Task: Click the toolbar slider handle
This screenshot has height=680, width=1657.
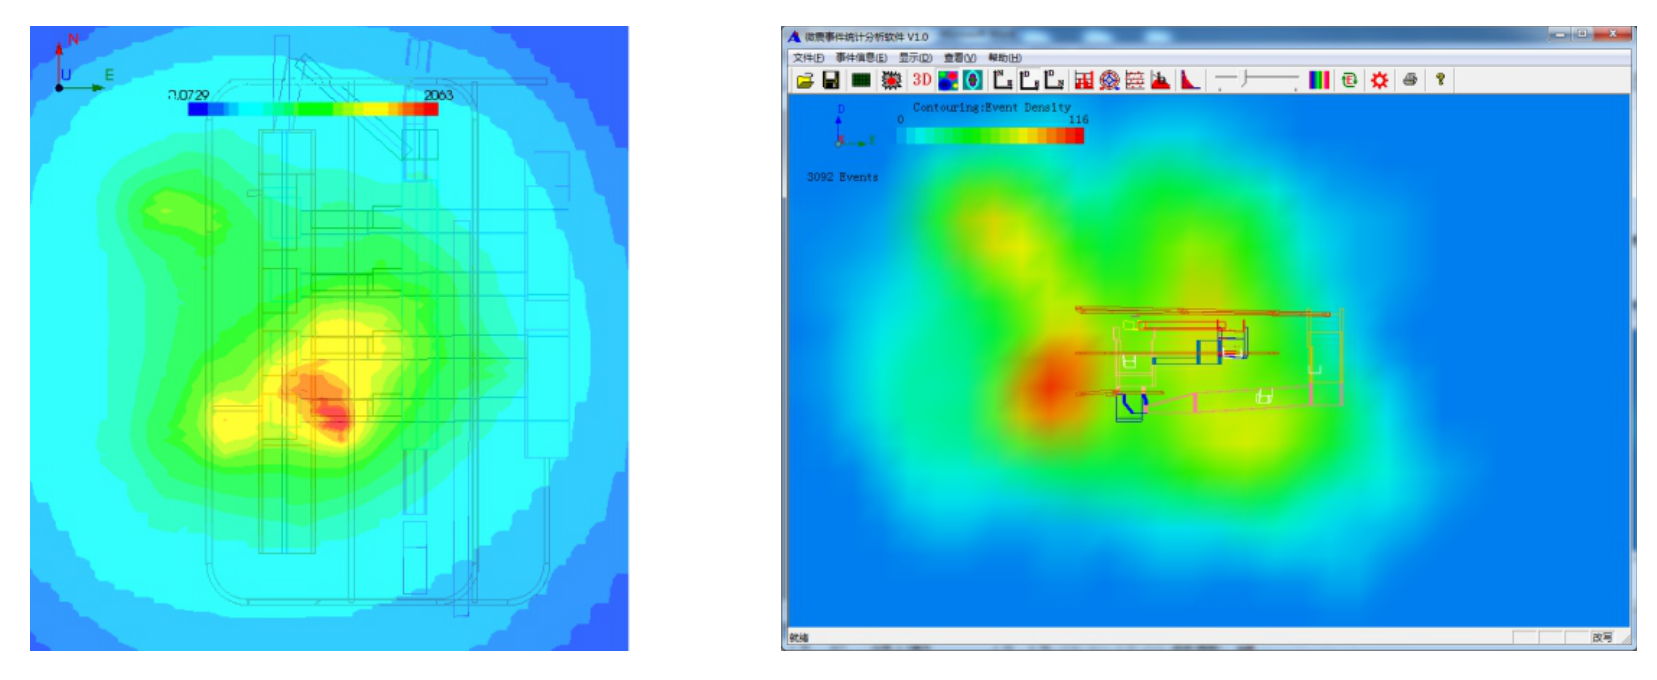Action: tap(1246, 79)
